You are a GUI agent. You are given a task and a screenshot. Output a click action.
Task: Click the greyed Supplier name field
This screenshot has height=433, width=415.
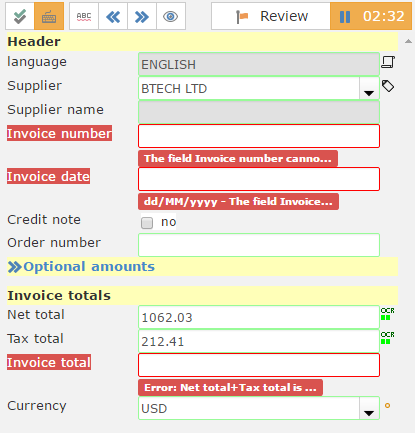[259, 112]
